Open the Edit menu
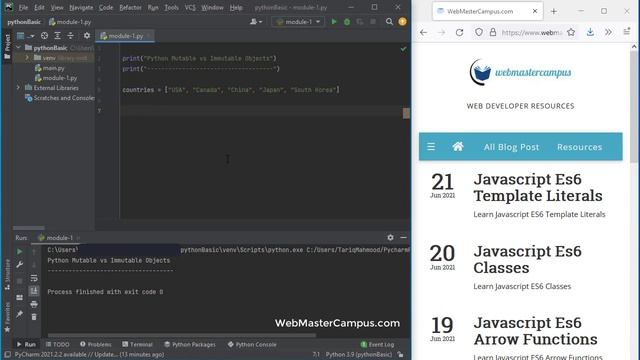This screenshot has width=640, height=360. click(x=39, y=7)
